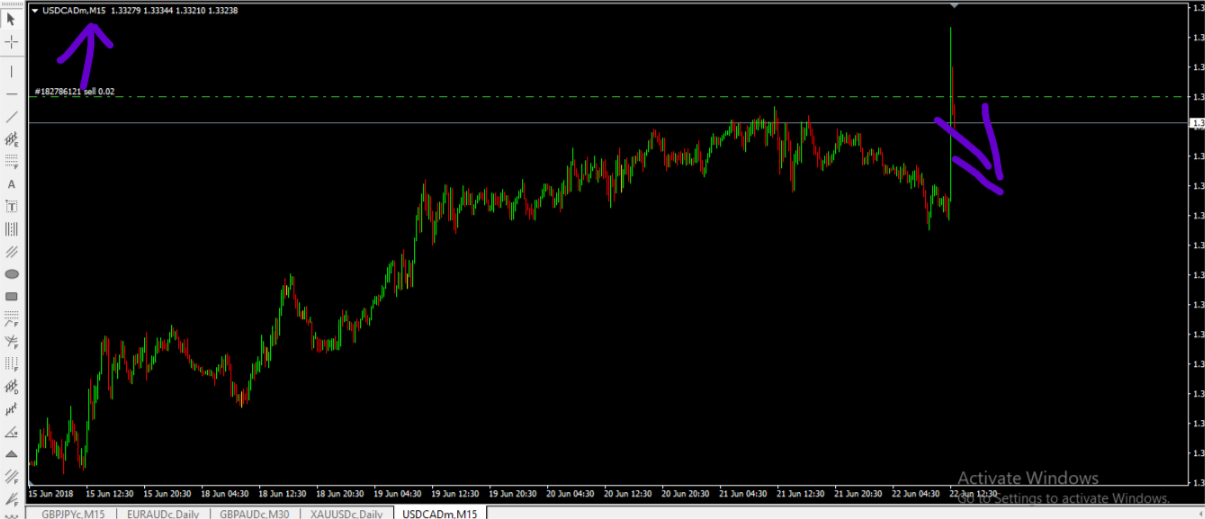Switch to the GBPJPYc,M15 chart tab
This screenshot has width=1205, height=519.
pos(73,514)
